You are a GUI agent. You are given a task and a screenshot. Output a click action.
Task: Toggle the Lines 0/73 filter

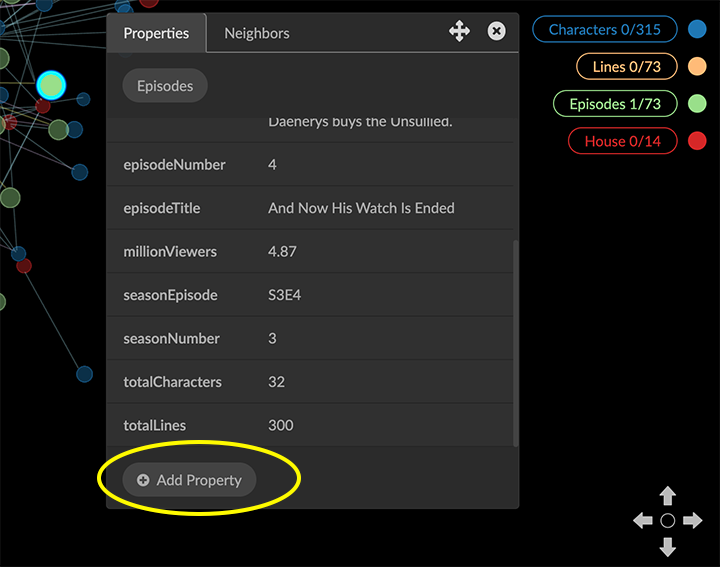(627, 67)
